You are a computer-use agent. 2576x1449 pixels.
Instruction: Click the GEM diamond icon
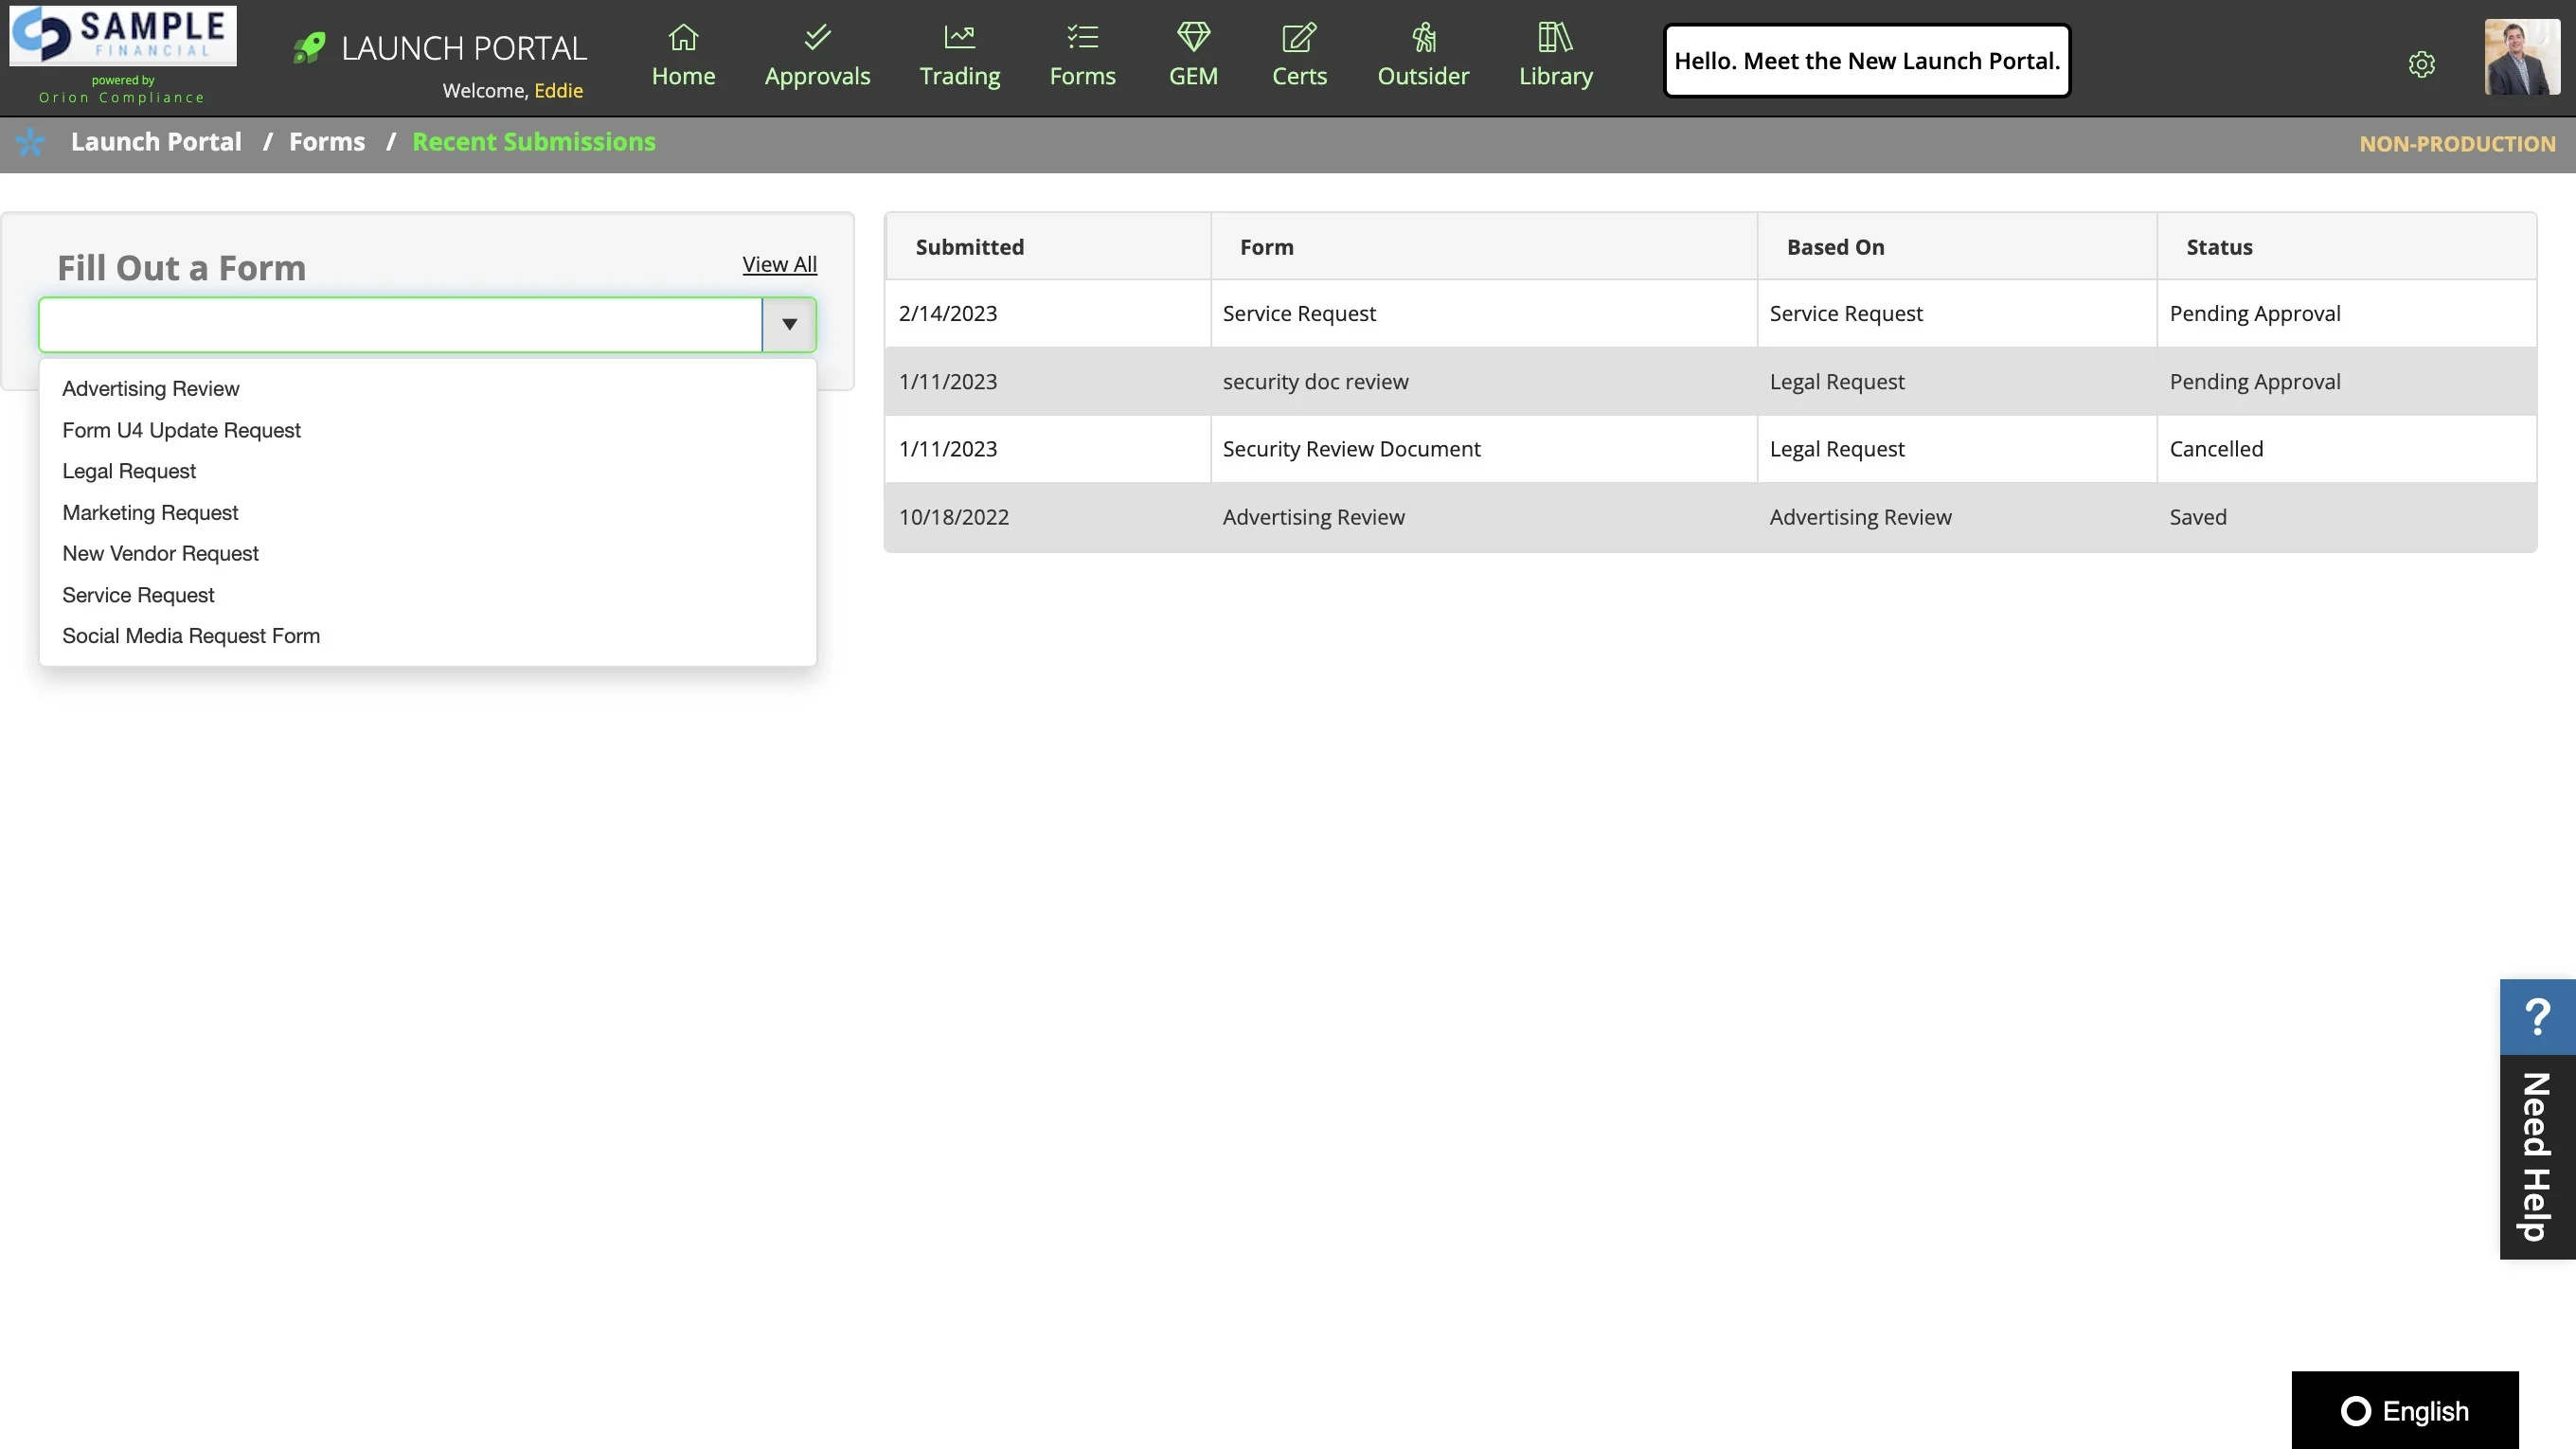click(x=1193, y=38)
